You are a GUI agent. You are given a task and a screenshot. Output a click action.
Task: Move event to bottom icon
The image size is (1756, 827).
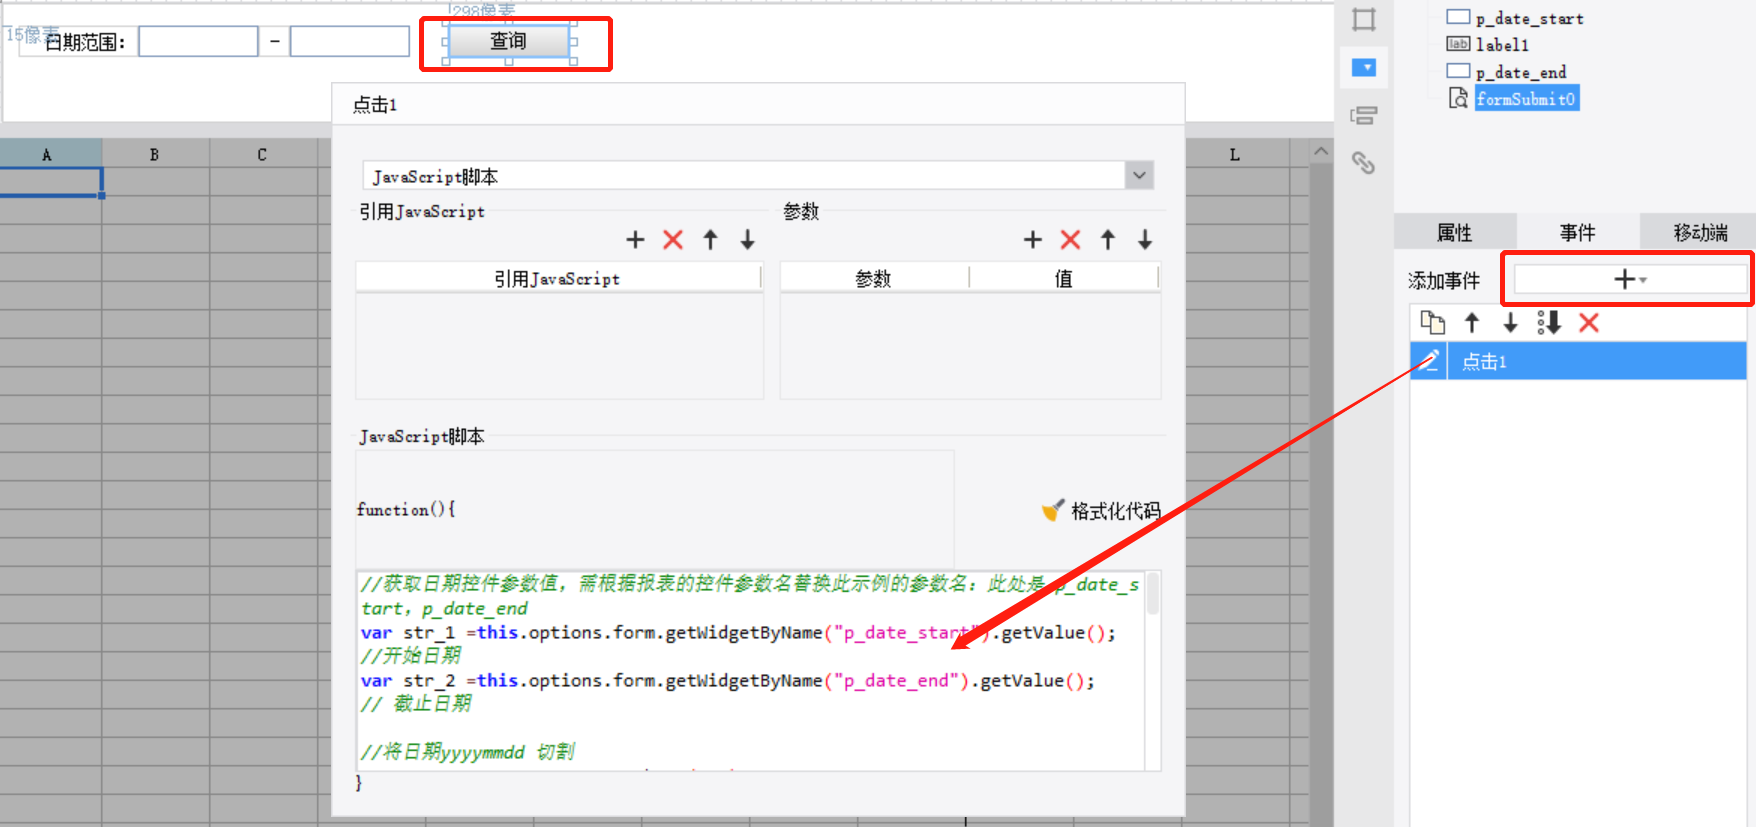click(1549, 323)
